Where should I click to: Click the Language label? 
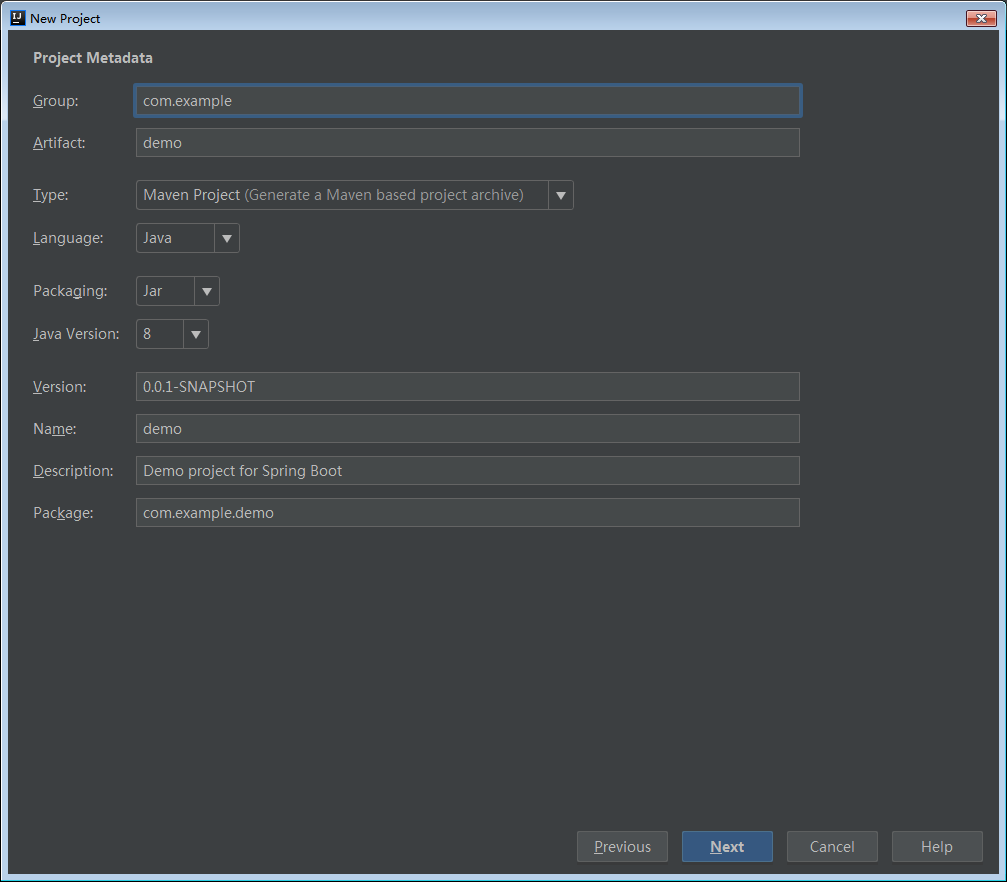pos(68,238)
